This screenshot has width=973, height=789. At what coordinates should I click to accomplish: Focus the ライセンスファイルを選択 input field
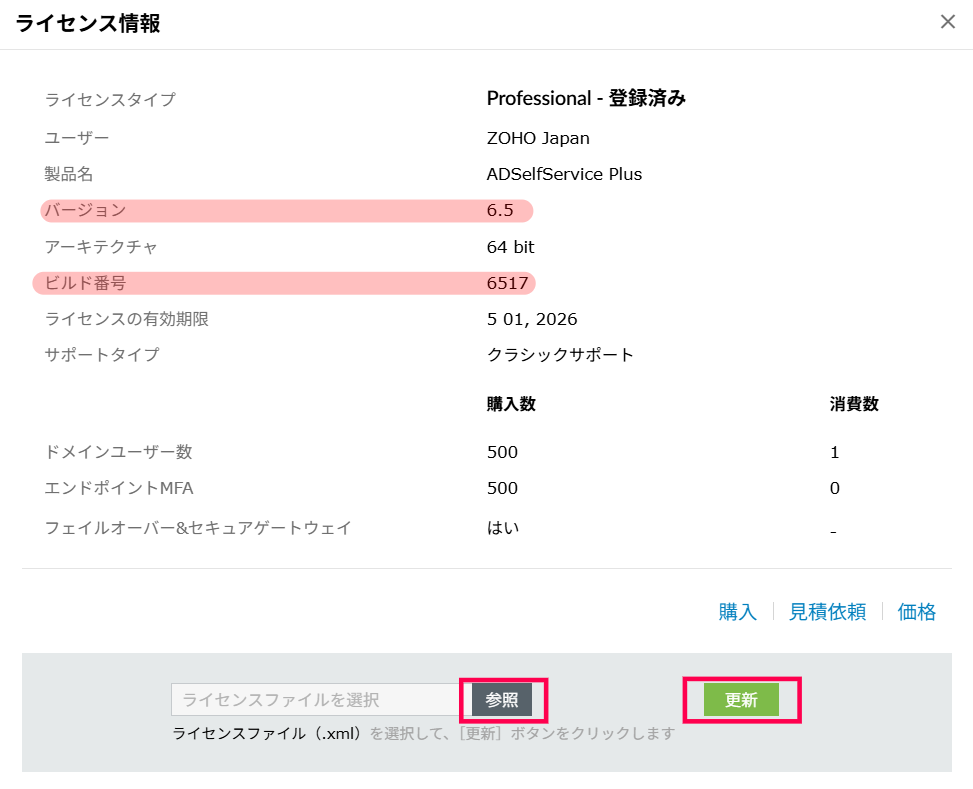[315, 700]
